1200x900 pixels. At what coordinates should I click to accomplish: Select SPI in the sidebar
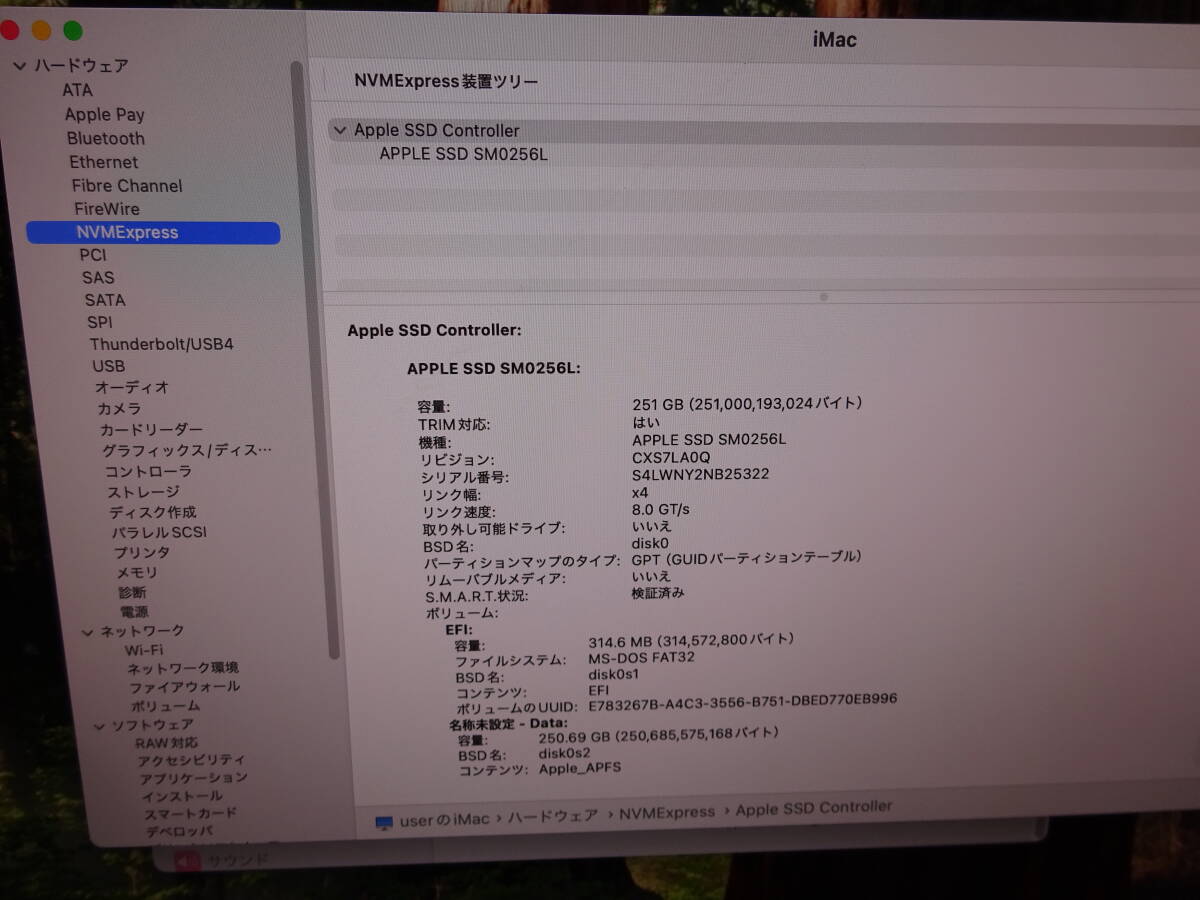point(99,322)
